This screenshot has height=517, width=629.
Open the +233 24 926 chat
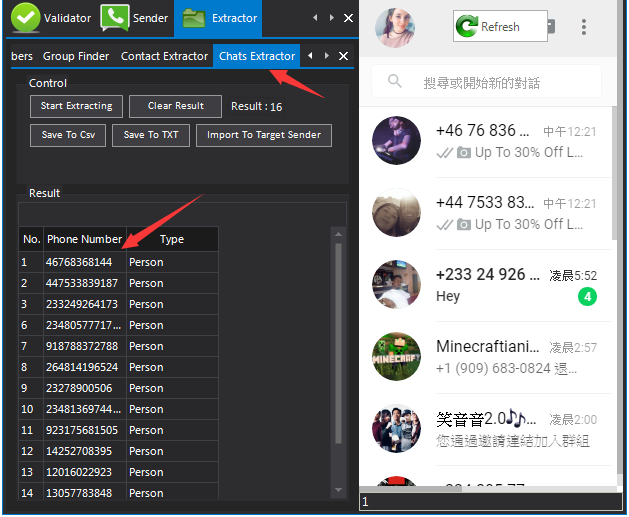485,285
